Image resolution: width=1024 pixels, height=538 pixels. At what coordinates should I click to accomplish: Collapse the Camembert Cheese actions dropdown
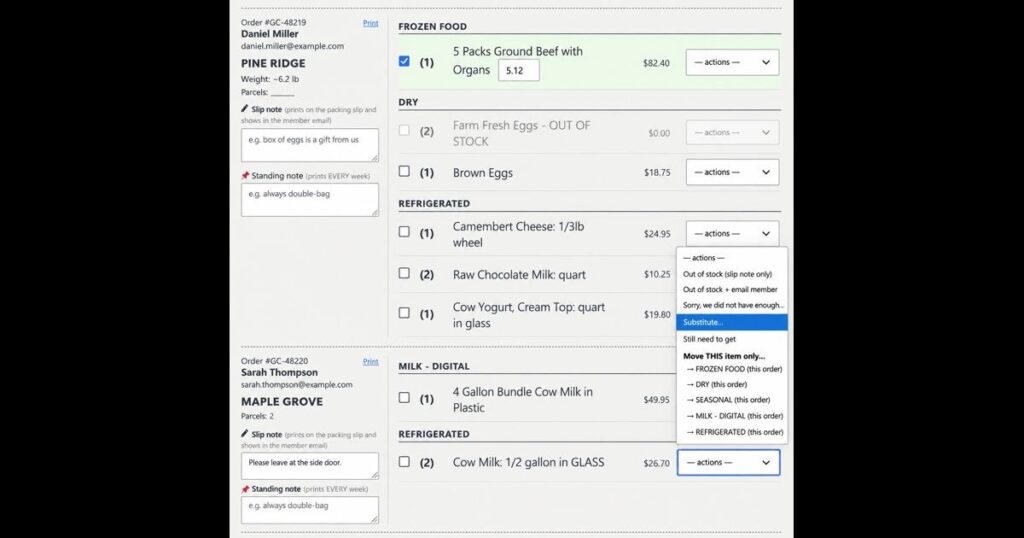[x=732, y=233]
